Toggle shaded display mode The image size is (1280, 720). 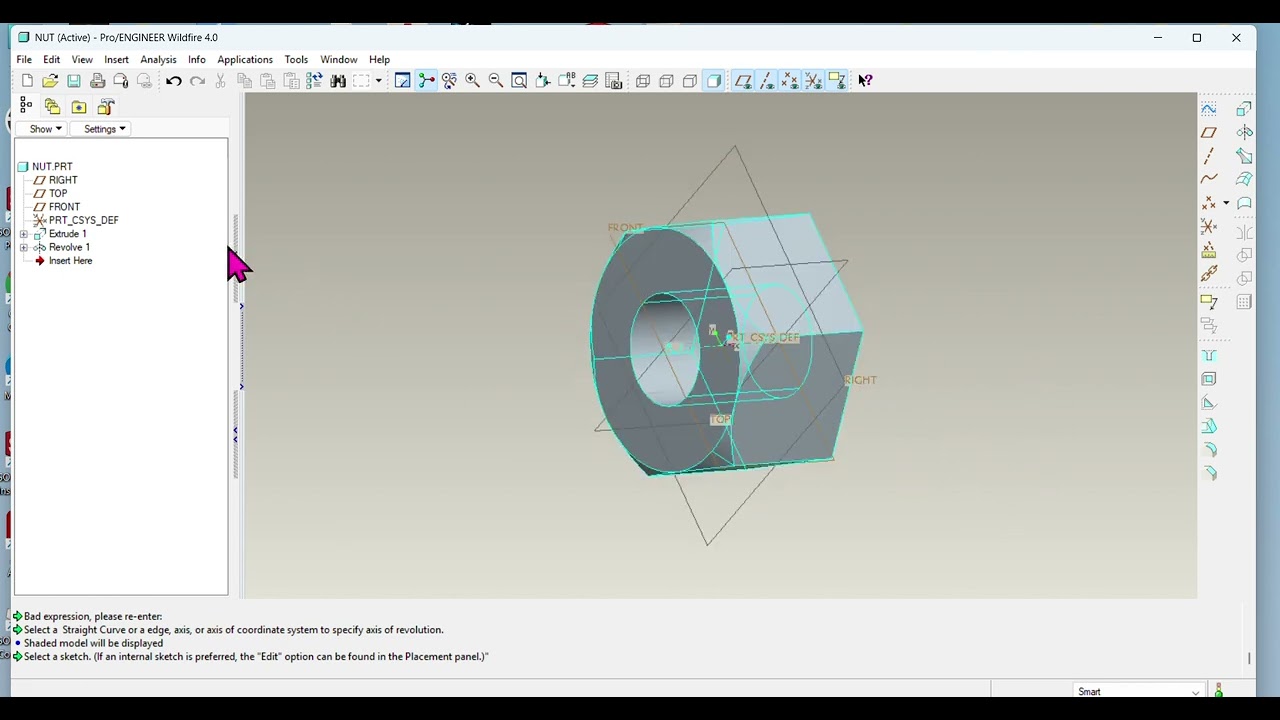click(x=714, y=81)
